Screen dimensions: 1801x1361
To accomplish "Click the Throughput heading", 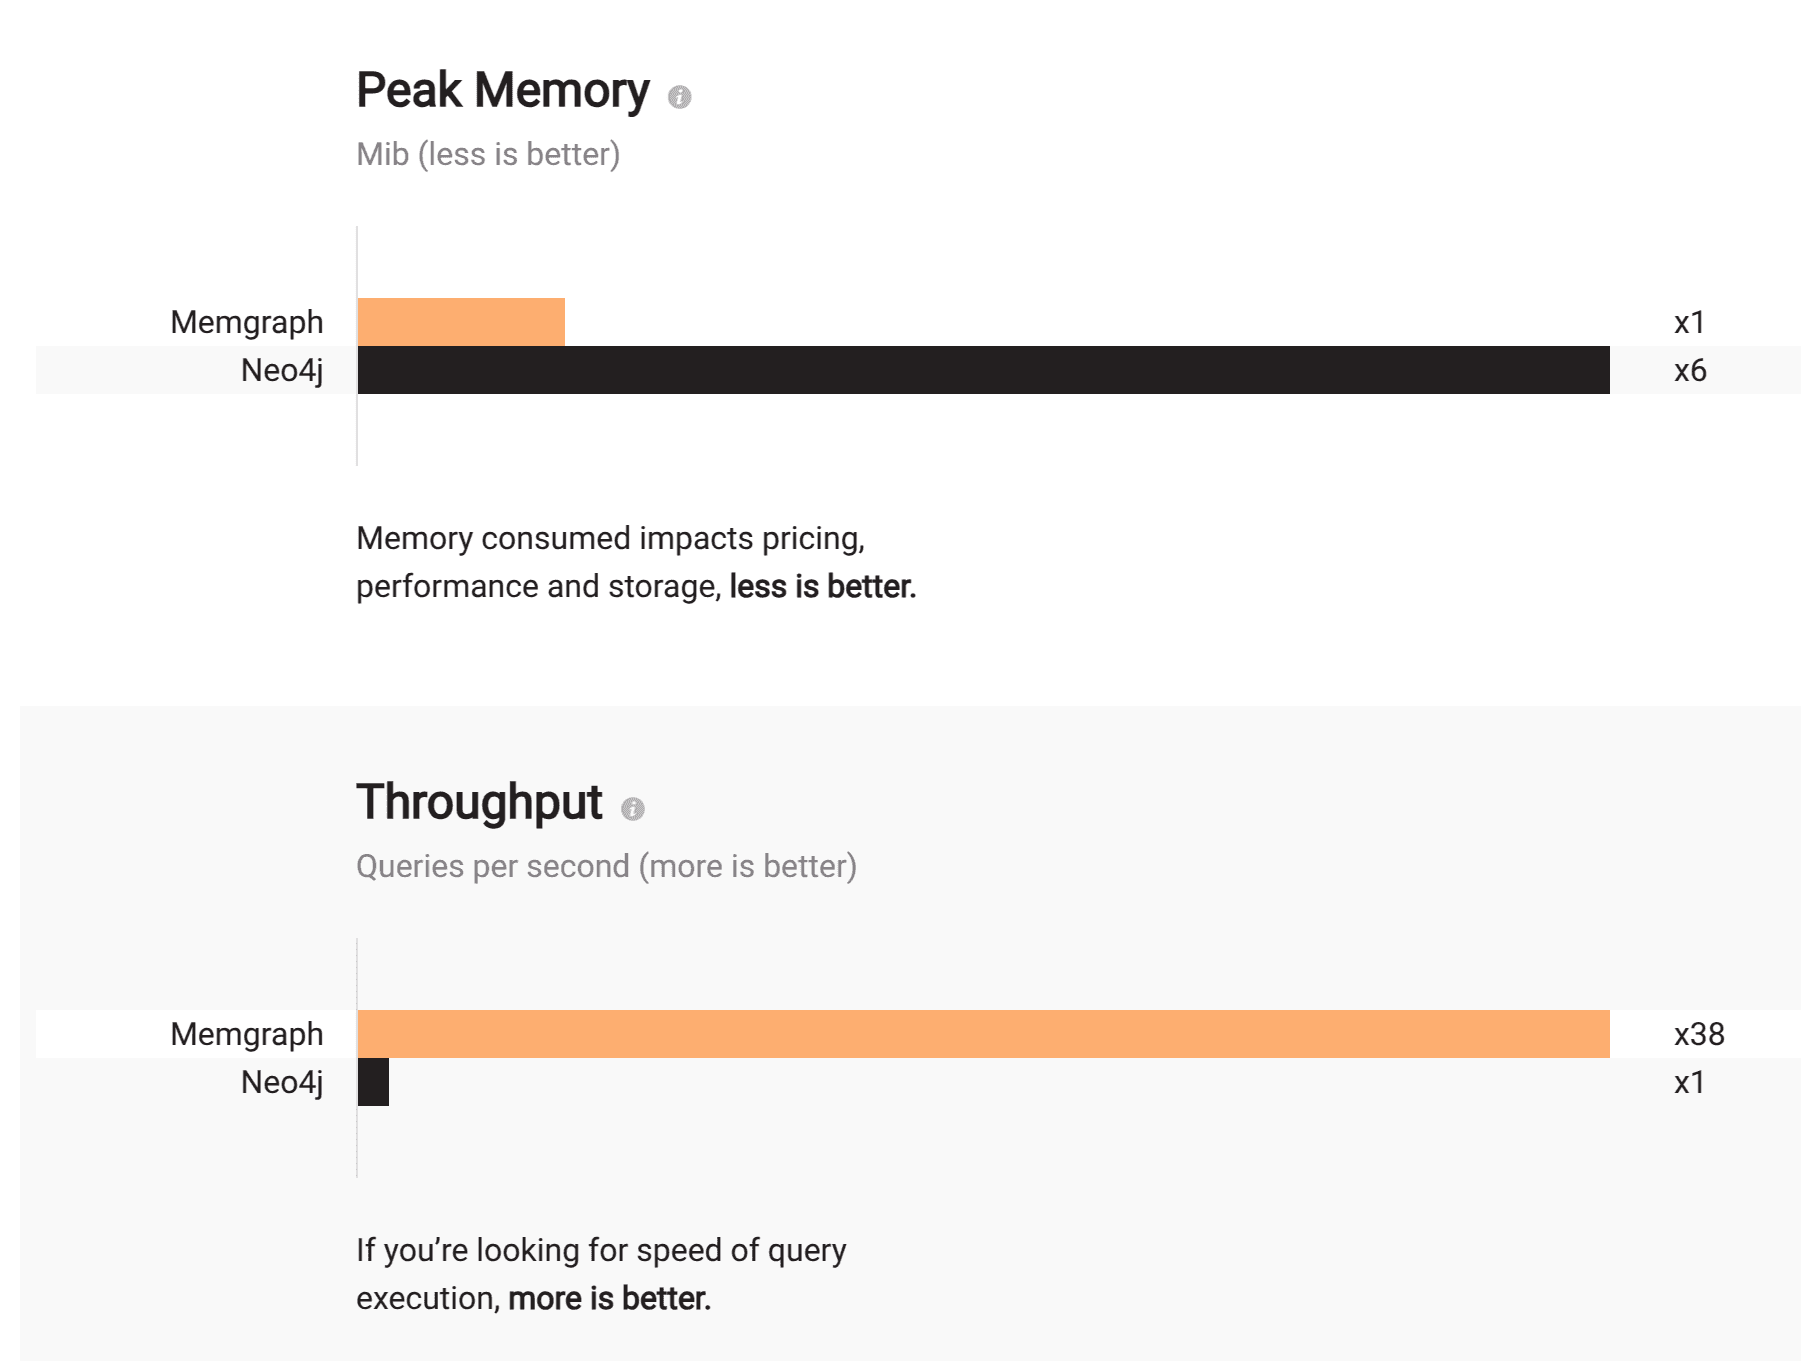I will click(479, 803).
